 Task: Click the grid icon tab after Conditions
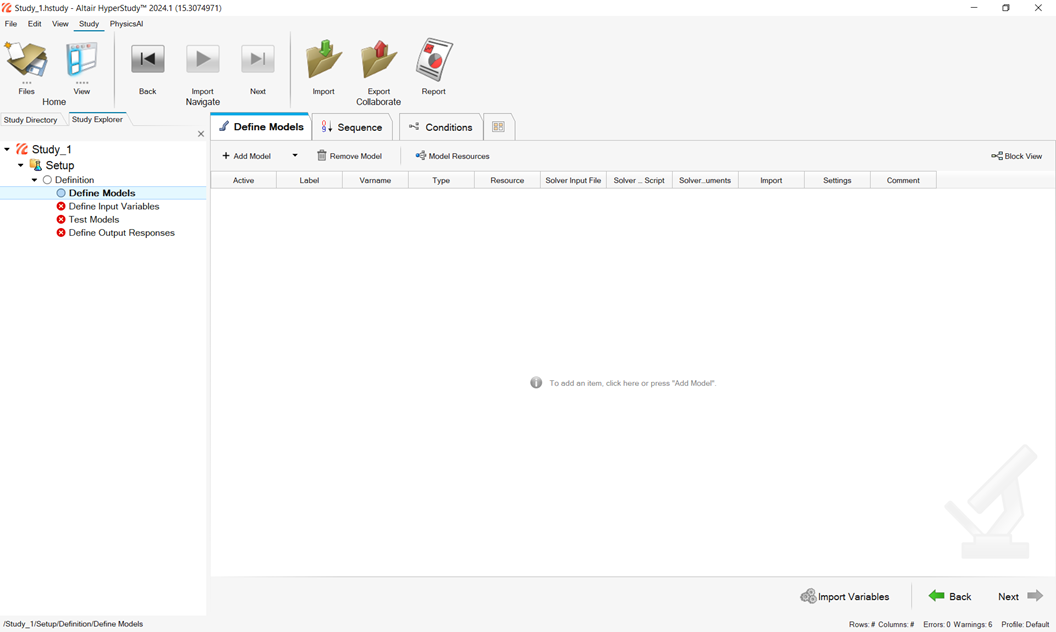pos(498,127)
